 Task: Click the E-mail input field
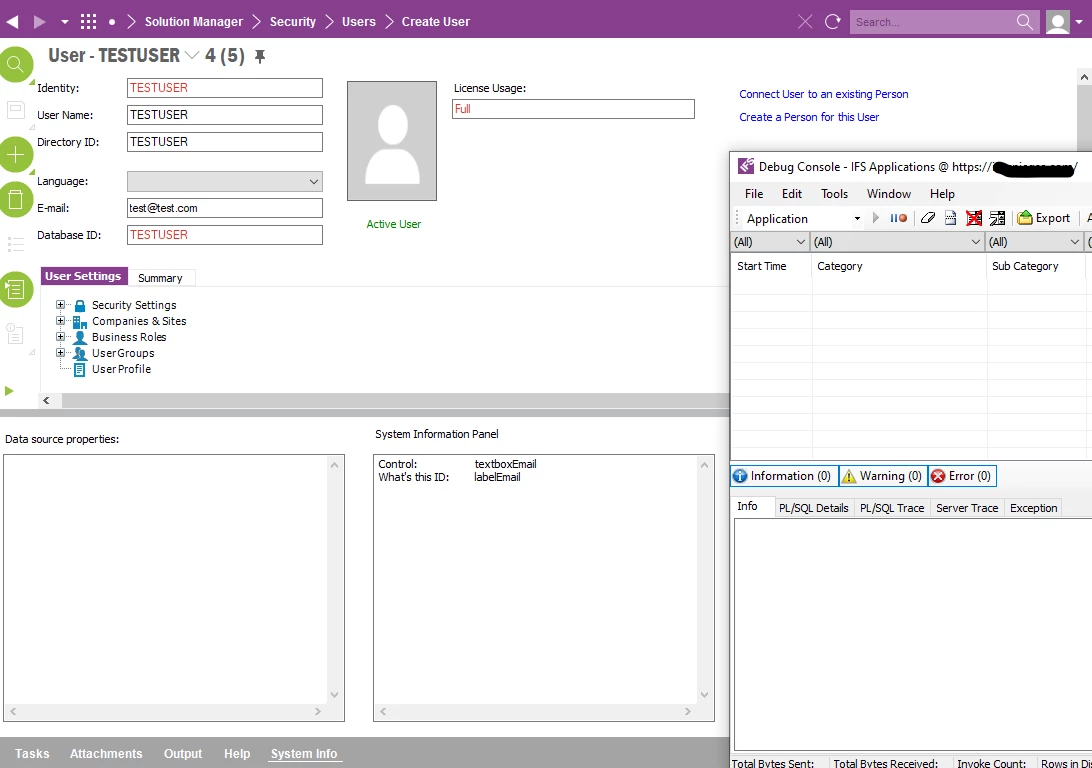click(x=225, y=208)
